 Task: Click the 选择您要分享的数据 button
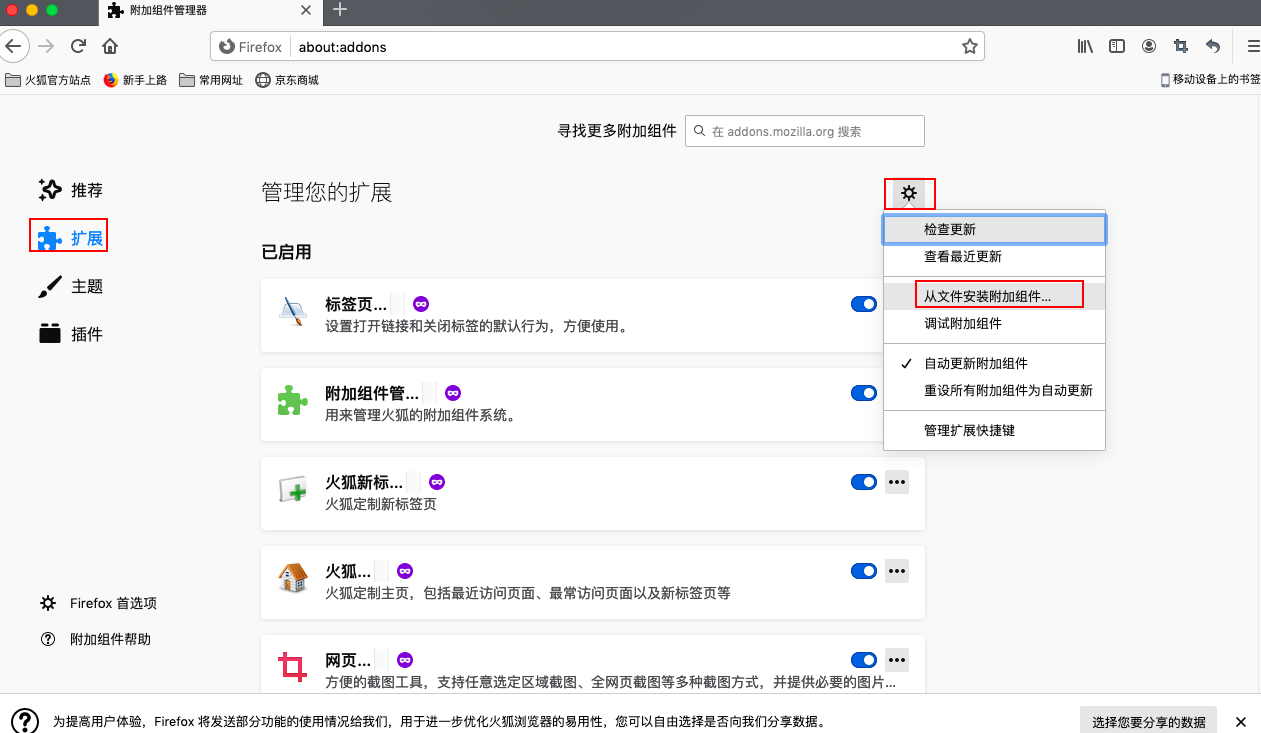point(1148,722)
